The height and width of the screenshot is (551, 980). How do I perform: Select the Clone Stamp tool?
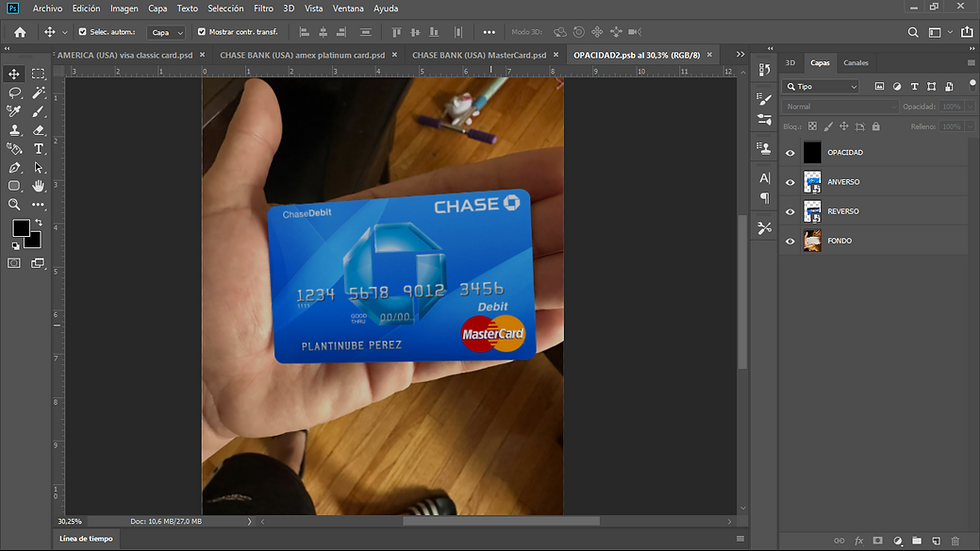(x=14, y=130)
